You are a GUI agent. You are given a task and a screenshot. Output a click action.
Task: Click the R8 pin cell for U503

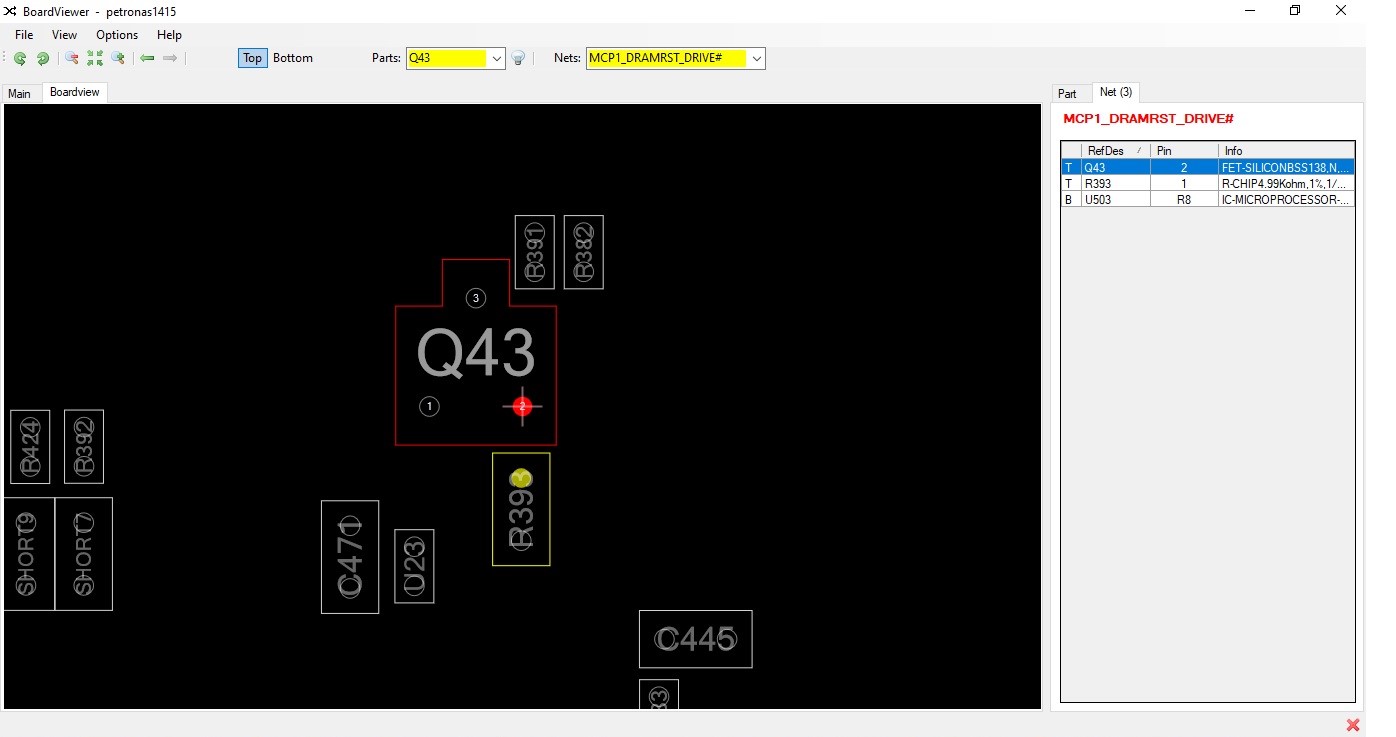tap(1184, 199)
